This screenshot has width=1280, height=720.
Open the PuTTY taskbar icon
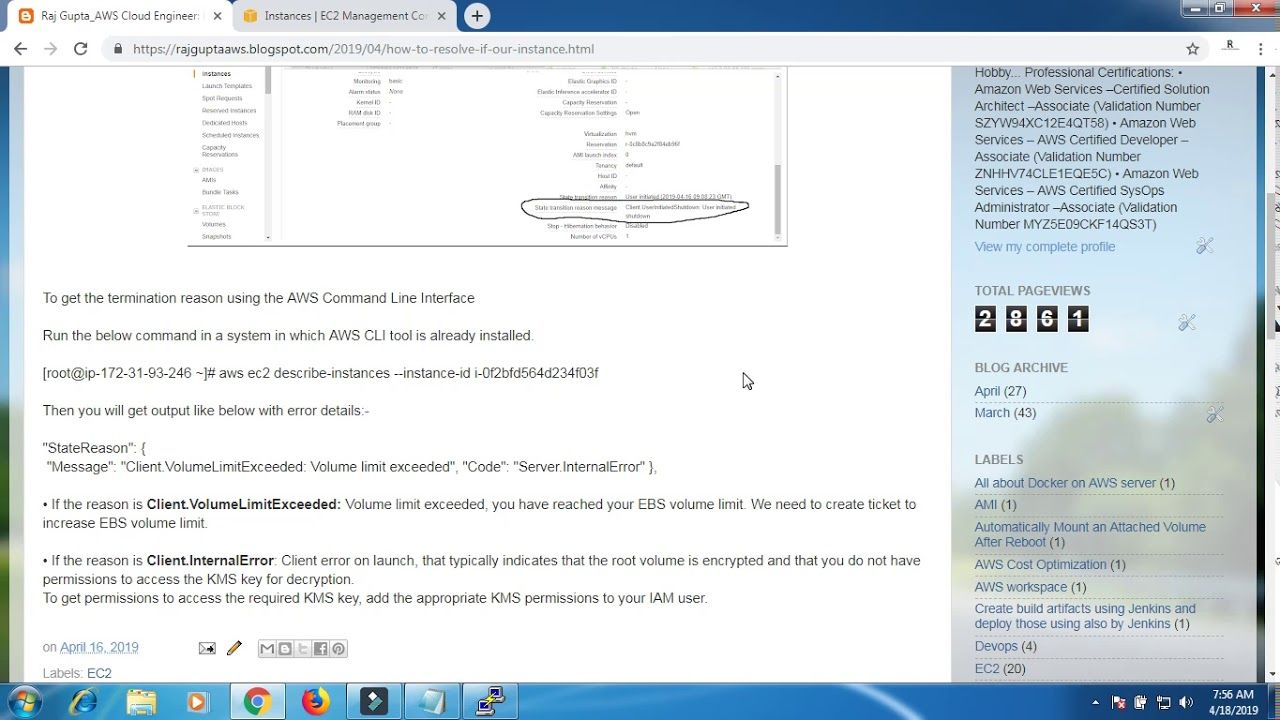[x=490, y=702]
